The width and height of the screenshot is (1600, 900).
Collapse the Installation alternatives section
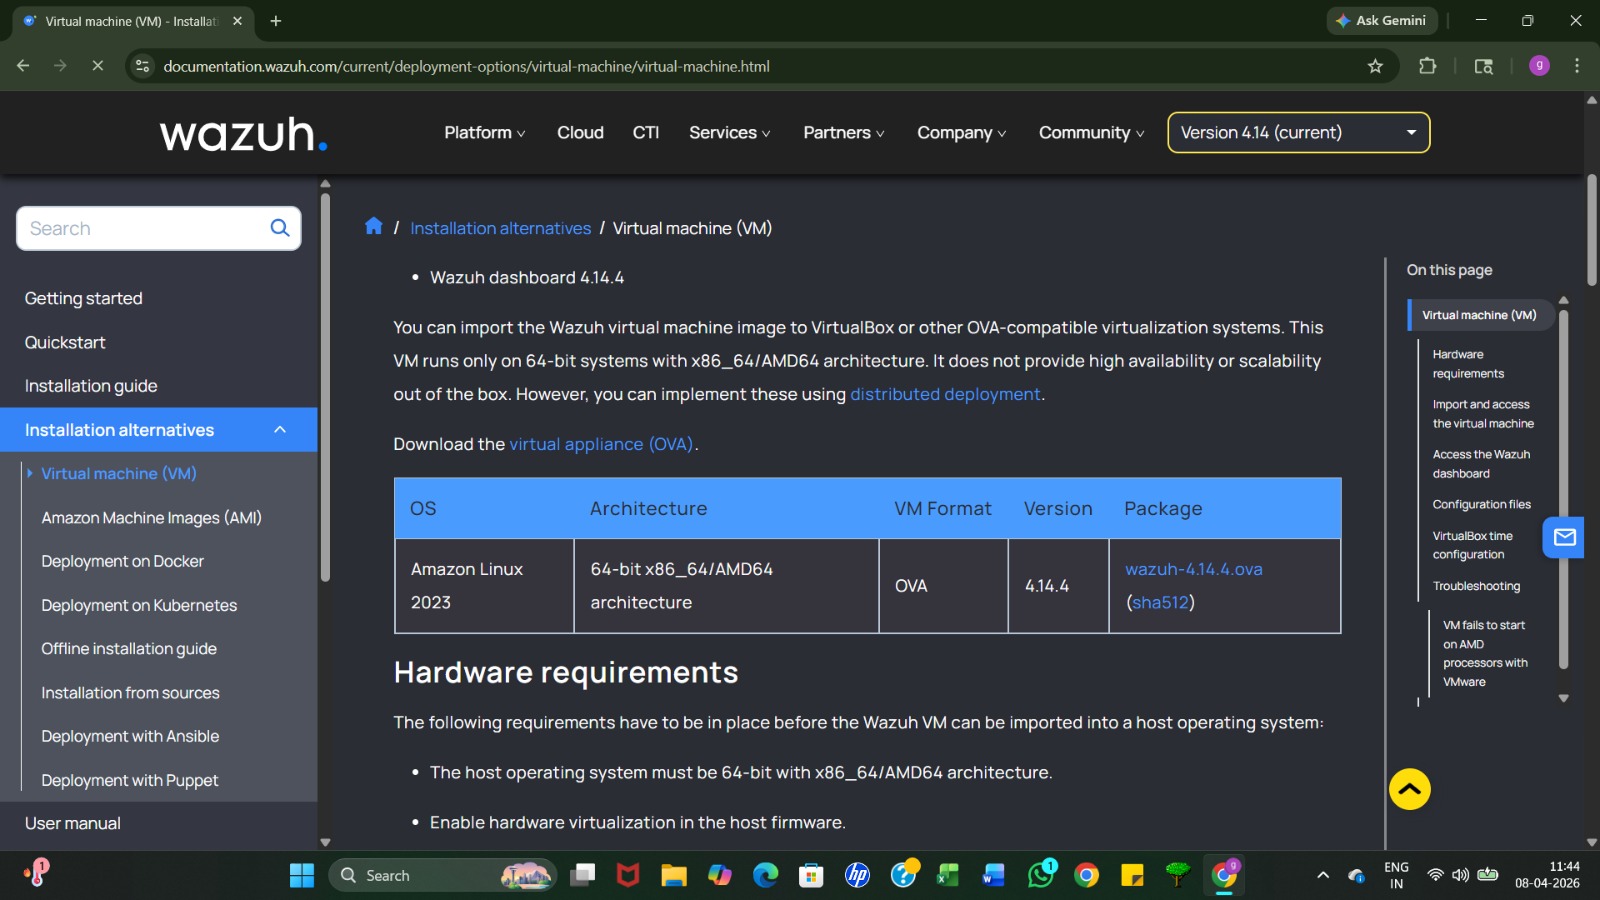tap(280, 430)
